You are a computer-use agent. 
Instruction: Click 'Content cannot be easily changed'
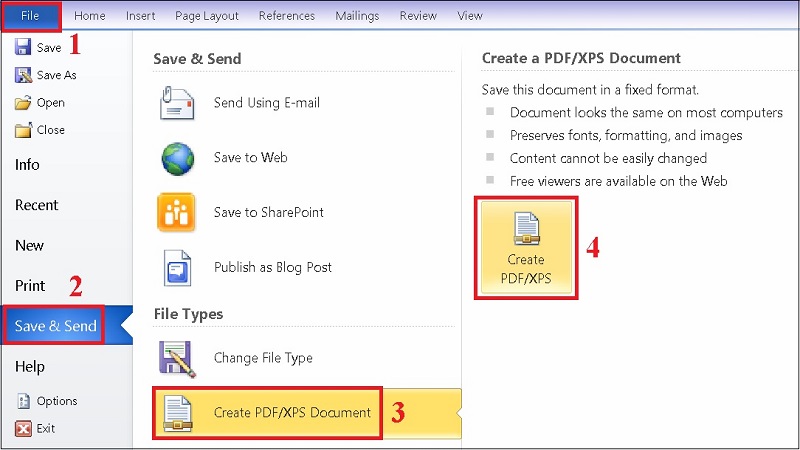pos(608,158)
